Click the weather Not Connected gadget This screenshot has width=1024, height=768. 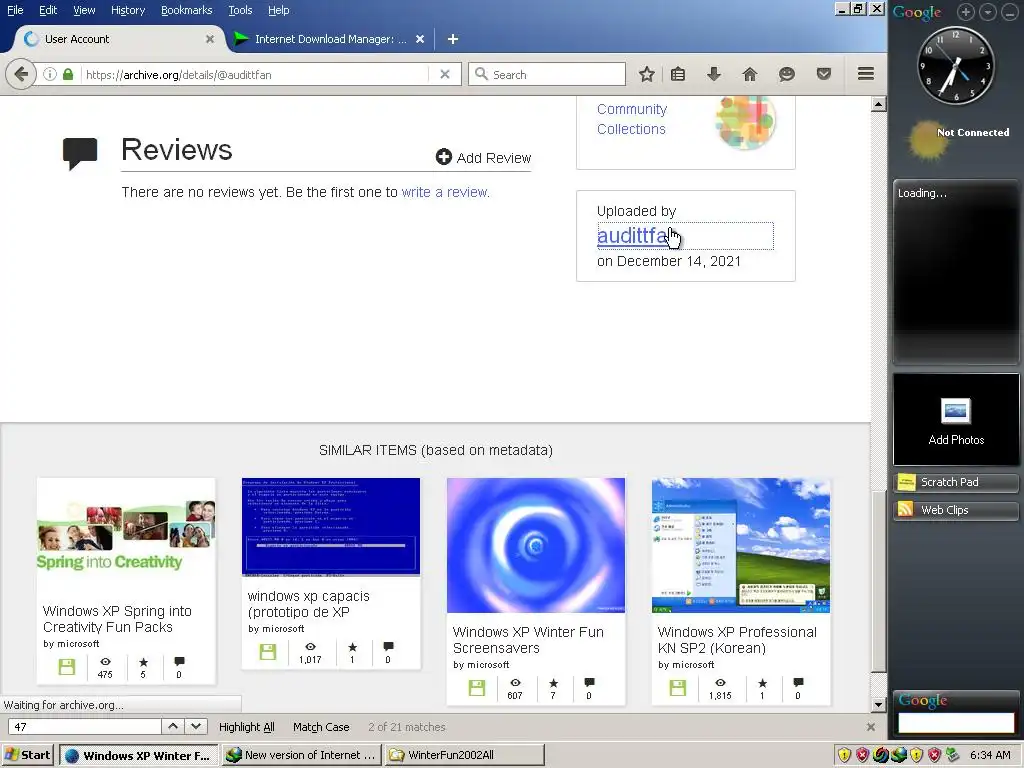[x=959, y=138]
